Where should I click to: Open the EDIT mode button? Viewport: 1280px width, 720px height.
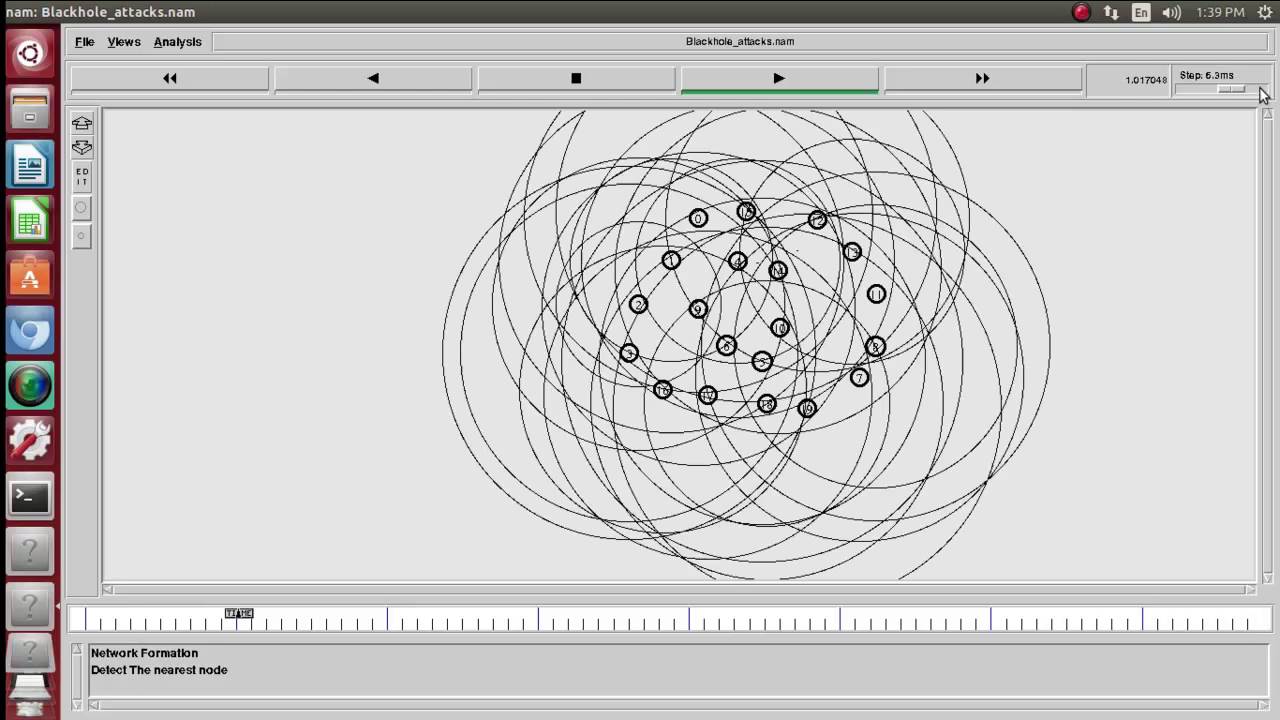(82, 178)
